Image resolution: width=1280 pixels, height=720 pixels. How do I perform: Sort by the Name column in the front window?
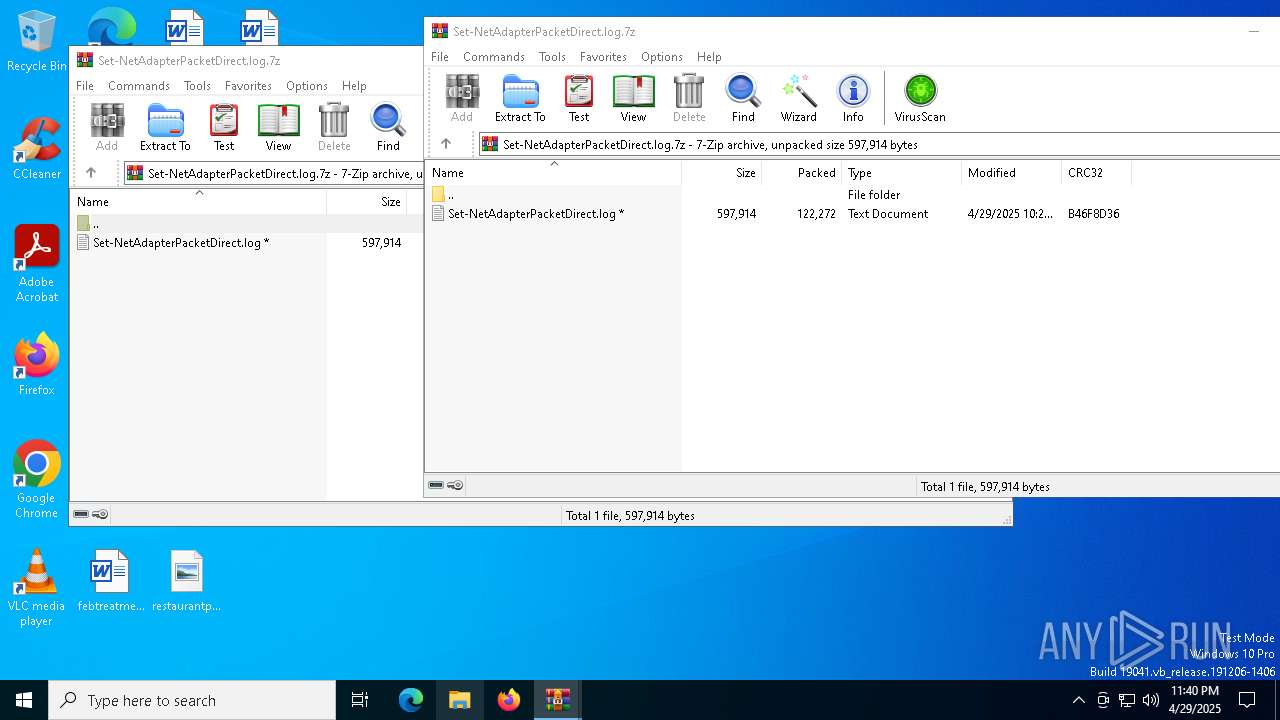click(553, 173)
